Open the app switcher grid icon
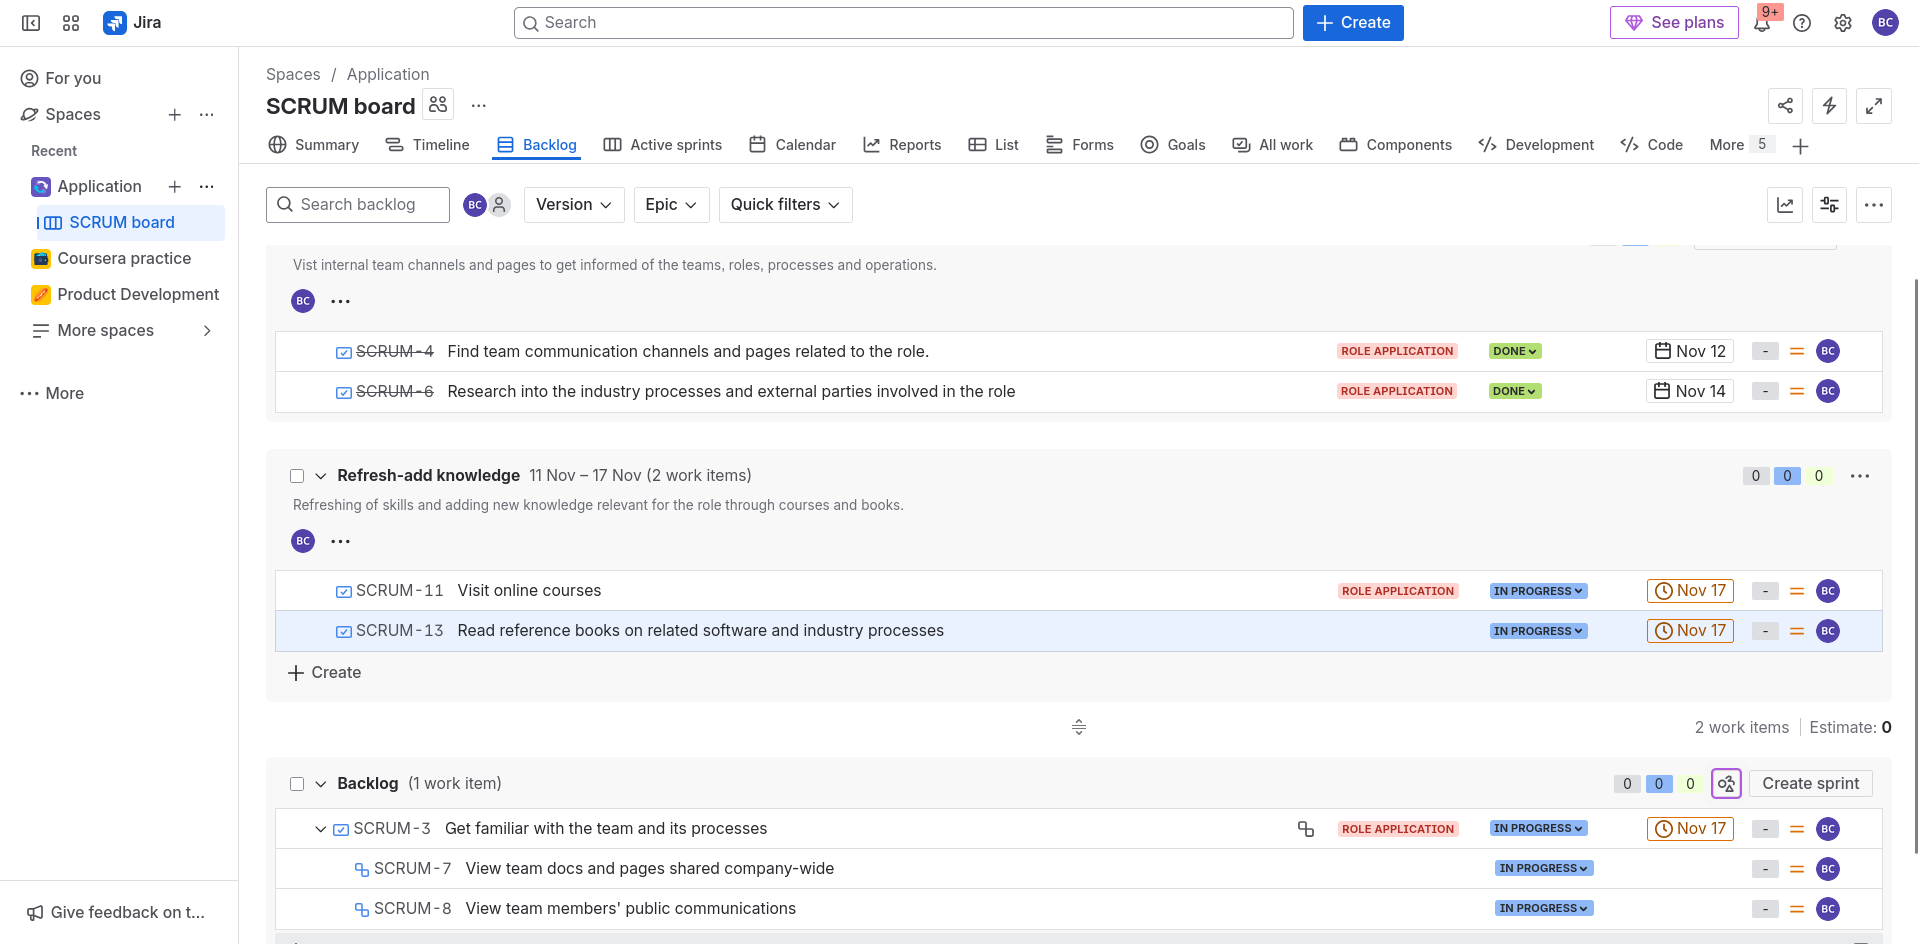The image size is (1919, 944). (71, 23)
